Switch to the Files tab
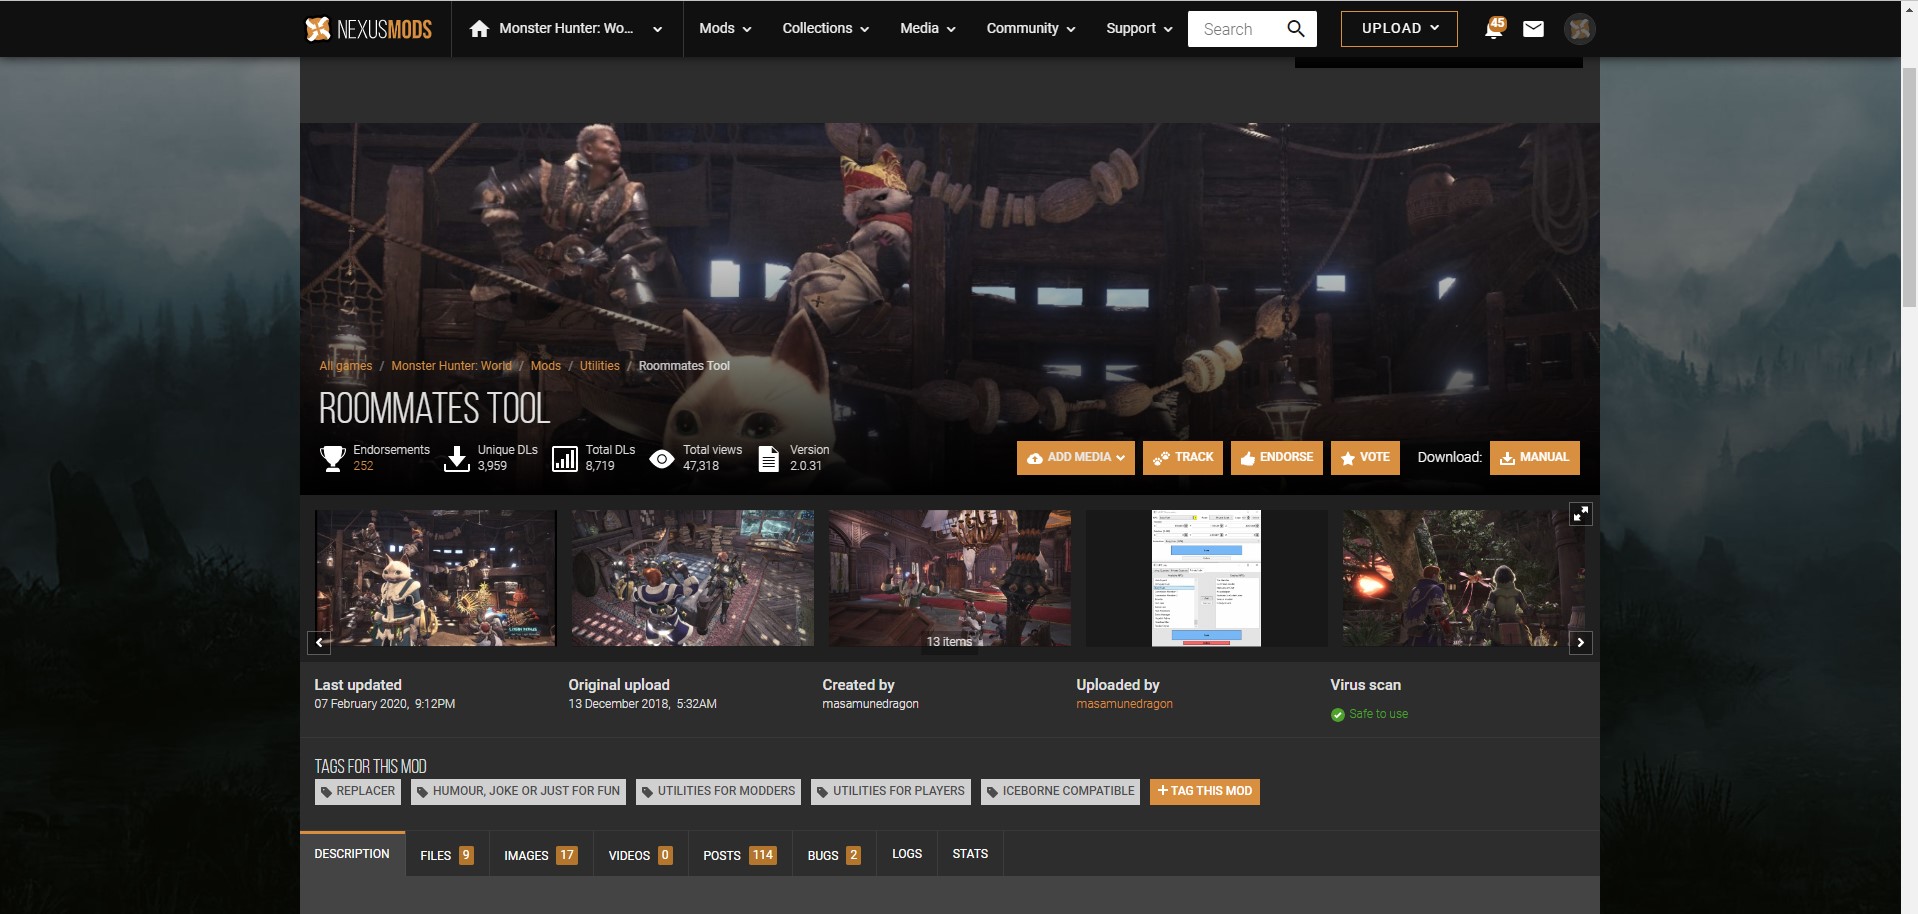 447,855
